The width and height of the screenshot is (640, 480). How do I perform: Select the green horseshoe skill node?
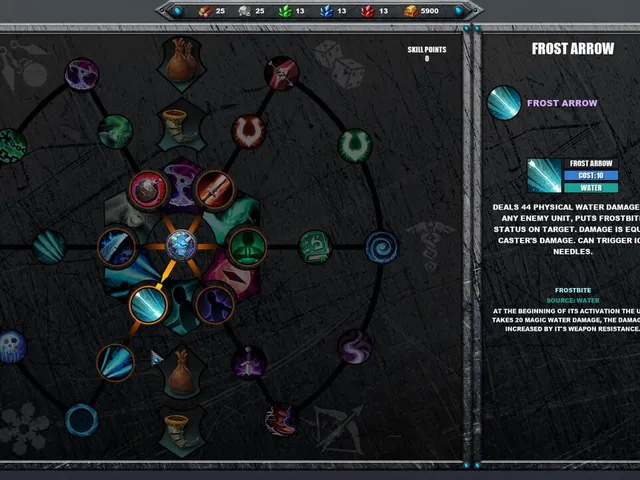[x=355, y=145]
